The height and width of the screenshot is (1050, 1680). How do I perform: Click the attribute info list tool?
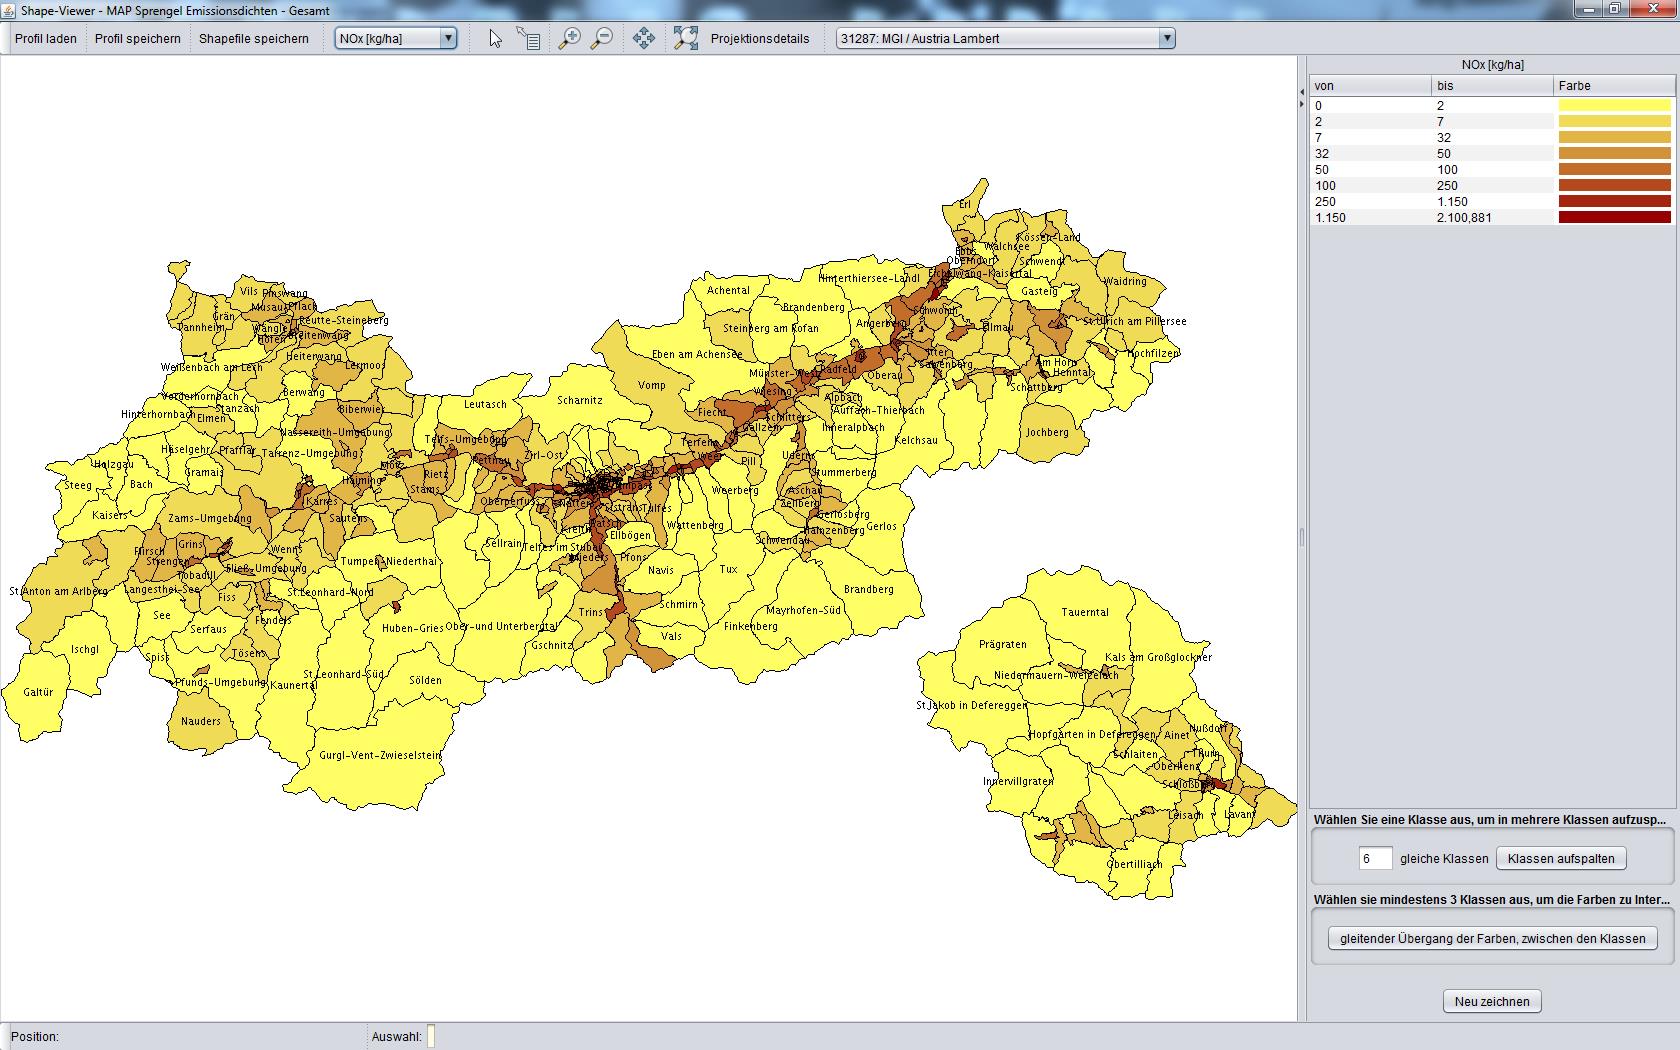point(528,39)
